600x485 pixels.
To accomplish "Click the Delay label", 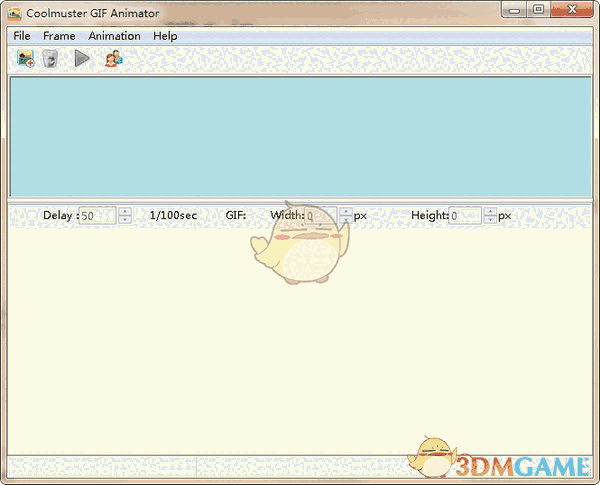I will point(61,215).
